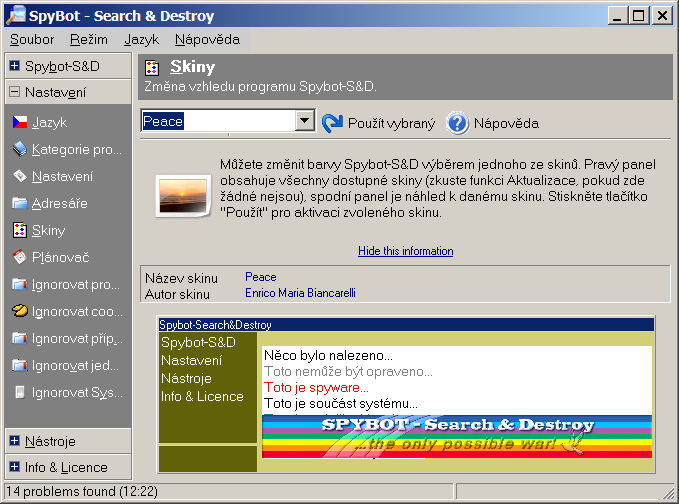Click the Ignorovat Sys... icon

19,392
